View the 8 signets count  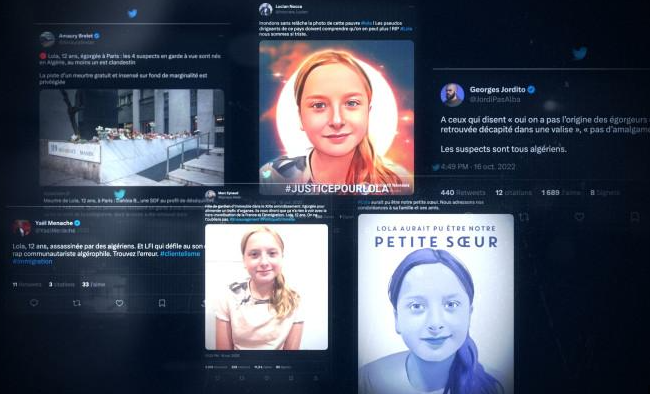click(605, 192)
